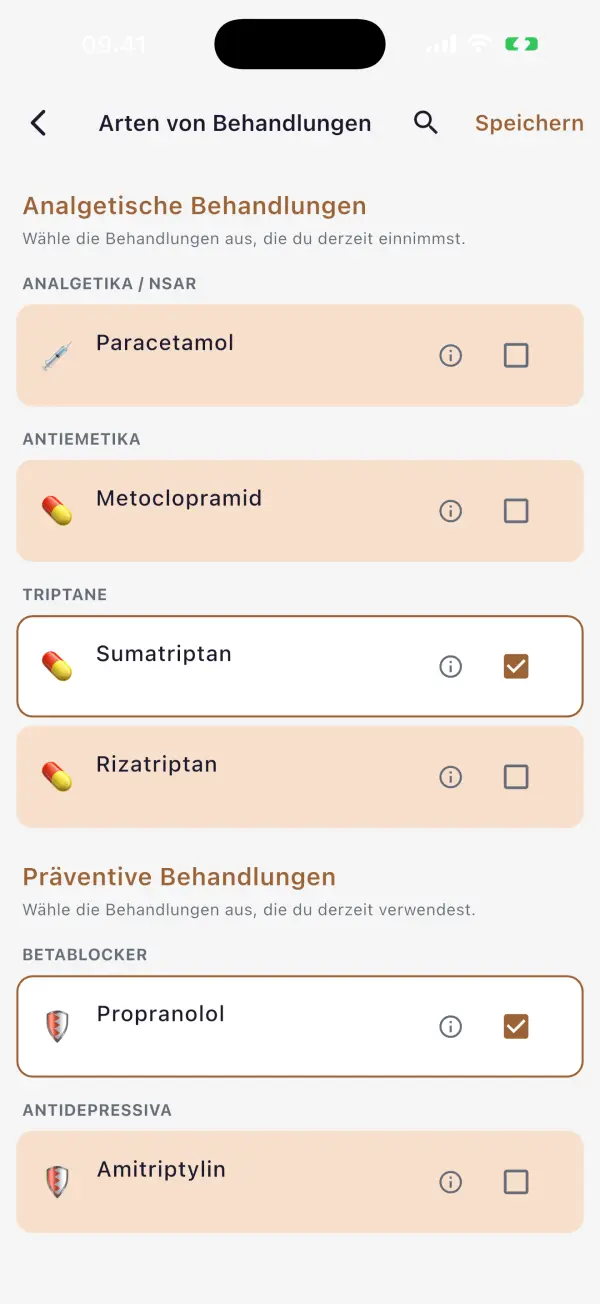This screenshot has height=1304, width=600.
Task: View Amitriptylin information icon
Action: pyautogui.click(x=451, y=1182)
